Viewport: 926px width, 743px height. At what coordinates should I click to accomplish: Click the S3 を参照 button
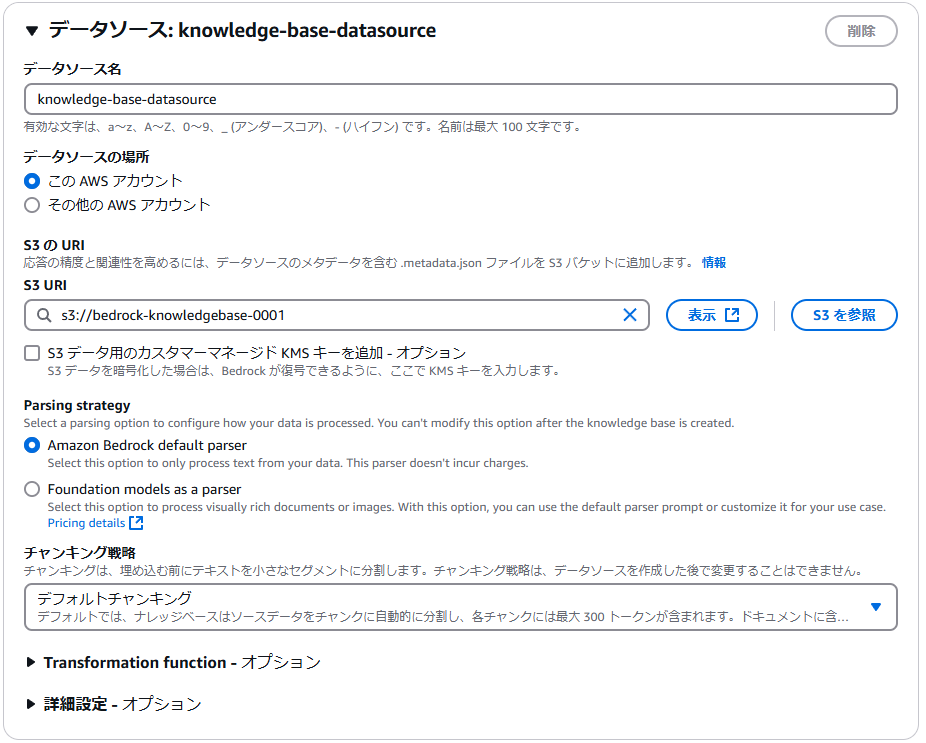click(844, 315)
